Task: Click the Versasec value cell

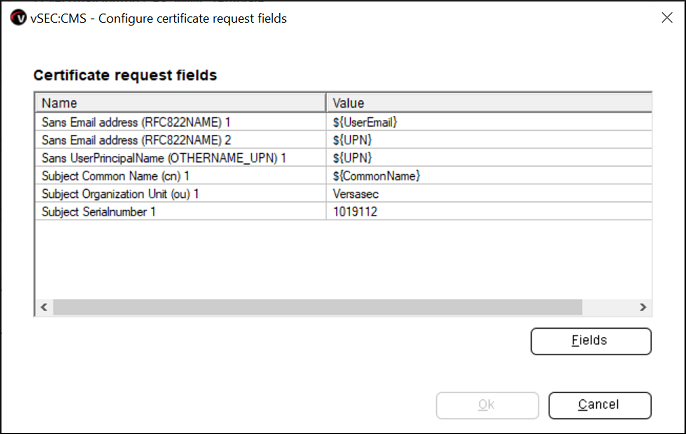Action: click(x=489, y=194)
